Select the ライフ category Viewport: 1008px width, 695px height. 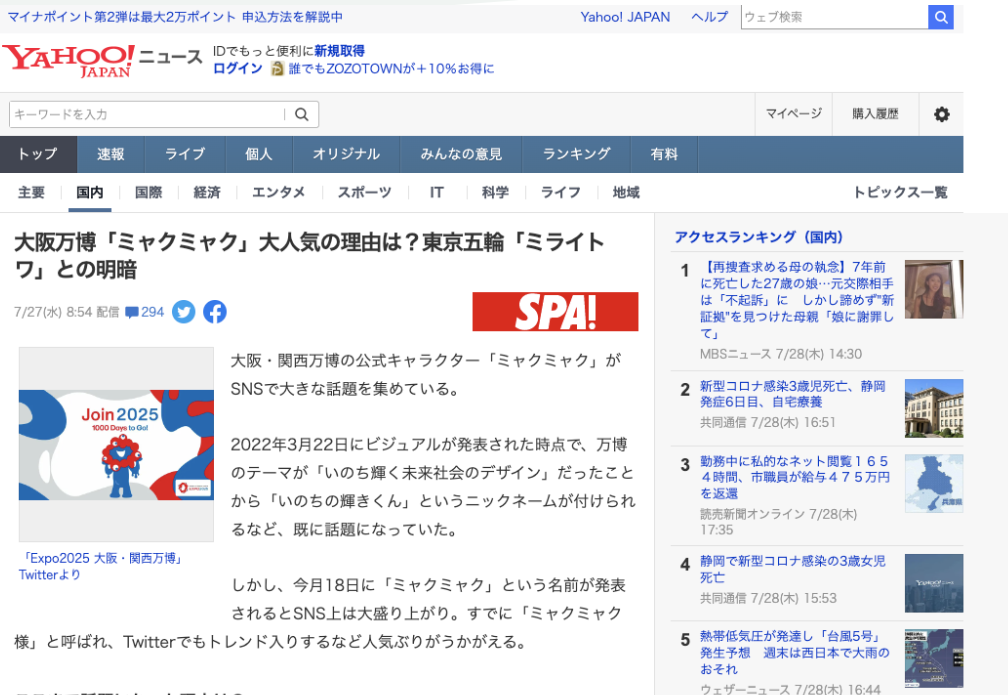click(561, 192)
